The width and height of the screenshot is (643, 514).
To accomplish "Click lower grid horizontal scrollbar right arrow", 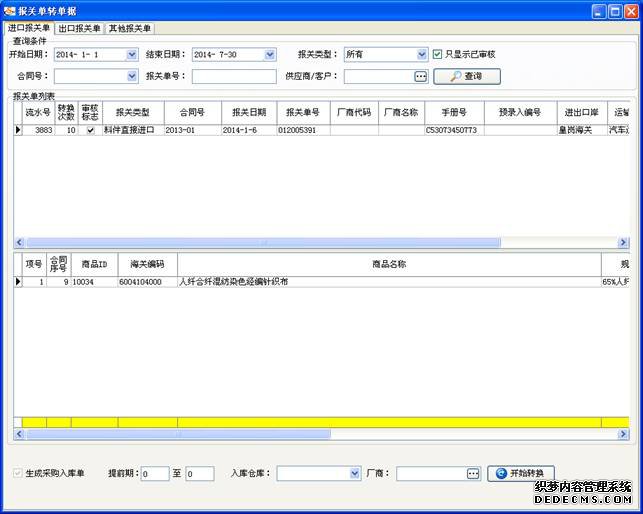I will click(x=623, y=436).
